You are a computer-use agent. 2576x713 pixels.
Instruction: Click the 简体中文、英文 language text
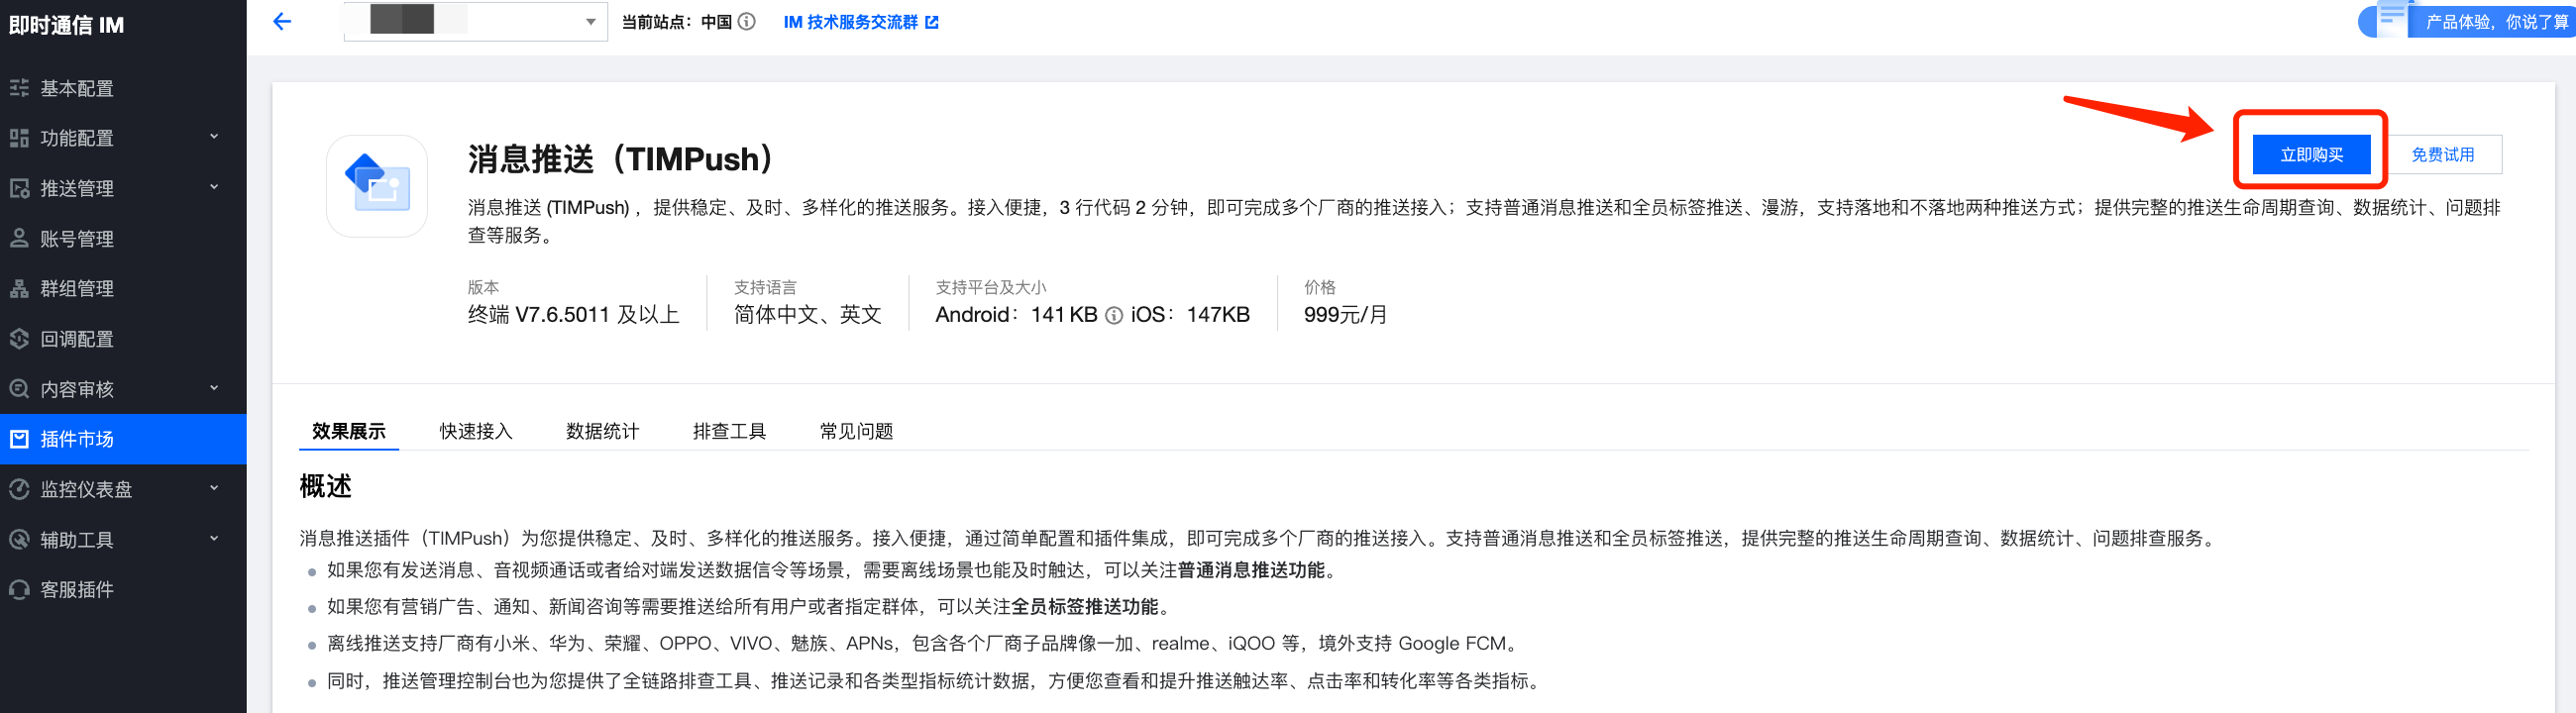[807, 315]
